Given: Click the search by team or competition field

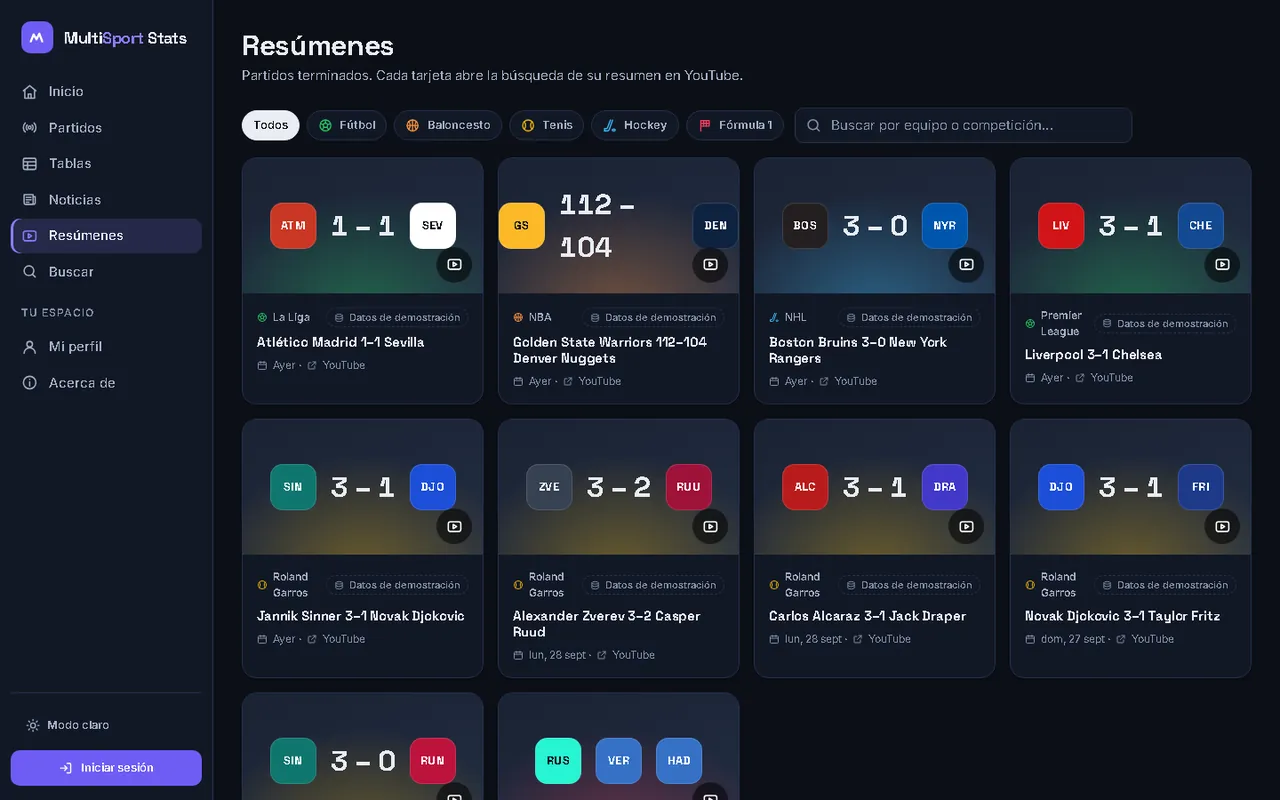Looking at the screenshot, I should [963, 125].
